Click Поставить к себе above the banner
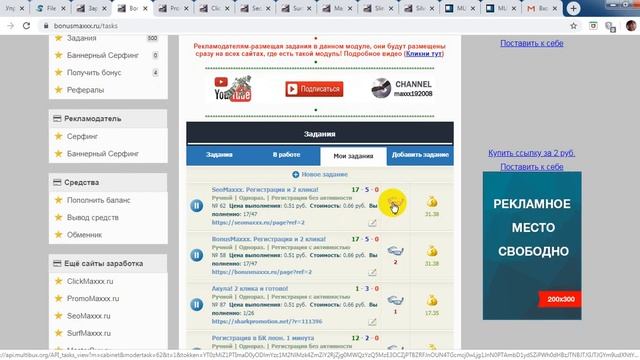This screenshot has height=360, width=640. [531, 167]
